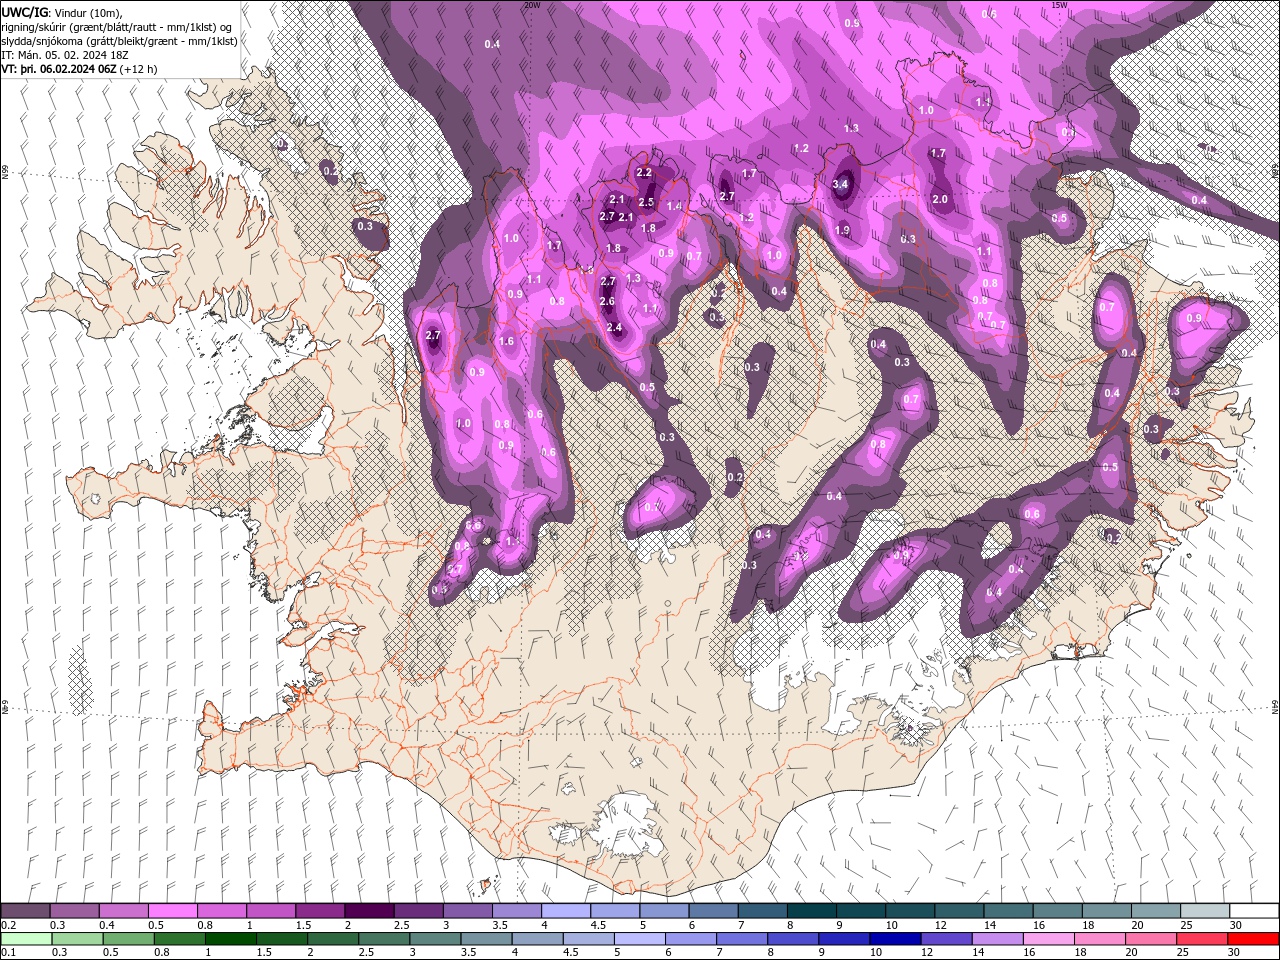Click the lavender snow swatch between 4 and 4.5
Image resolution: width=1280 pixels, height=960 pixels.
point(566,911)
